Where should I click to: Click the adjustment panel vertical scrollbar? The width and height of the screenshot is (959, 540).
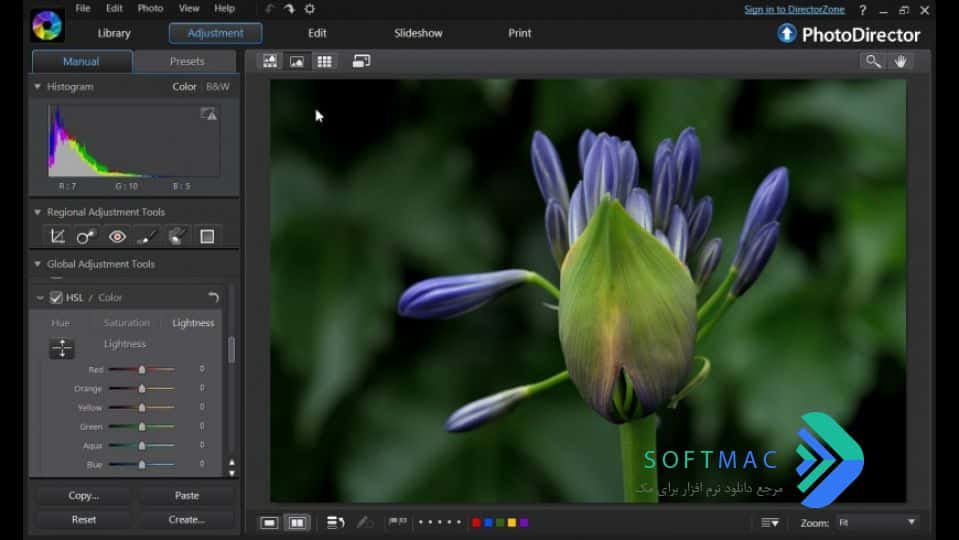[231, 350]
